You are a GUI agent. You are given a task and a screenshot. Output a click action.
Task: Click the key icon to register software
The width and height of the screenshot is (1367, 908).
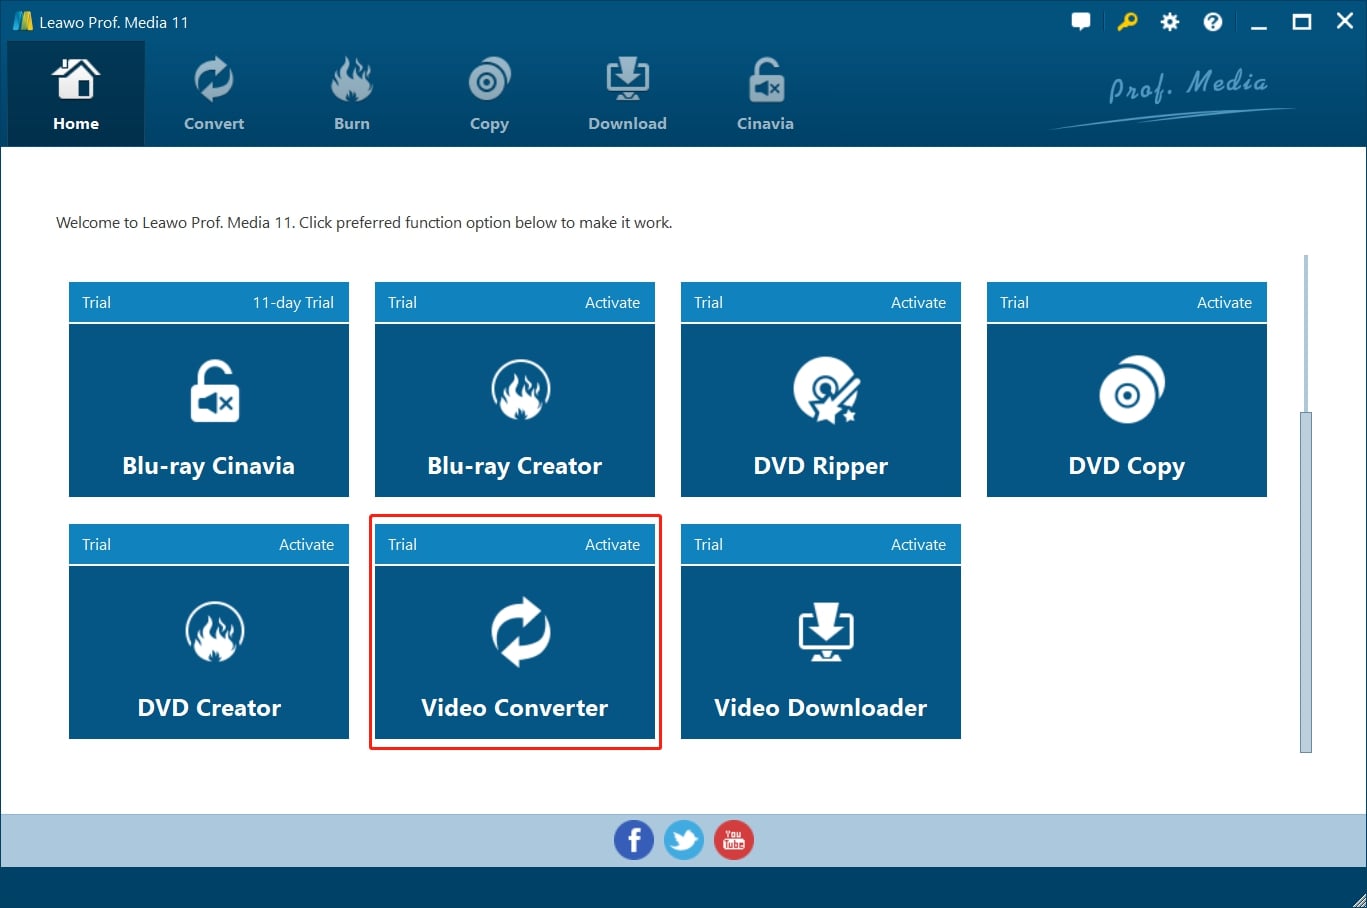(1126, 21)
